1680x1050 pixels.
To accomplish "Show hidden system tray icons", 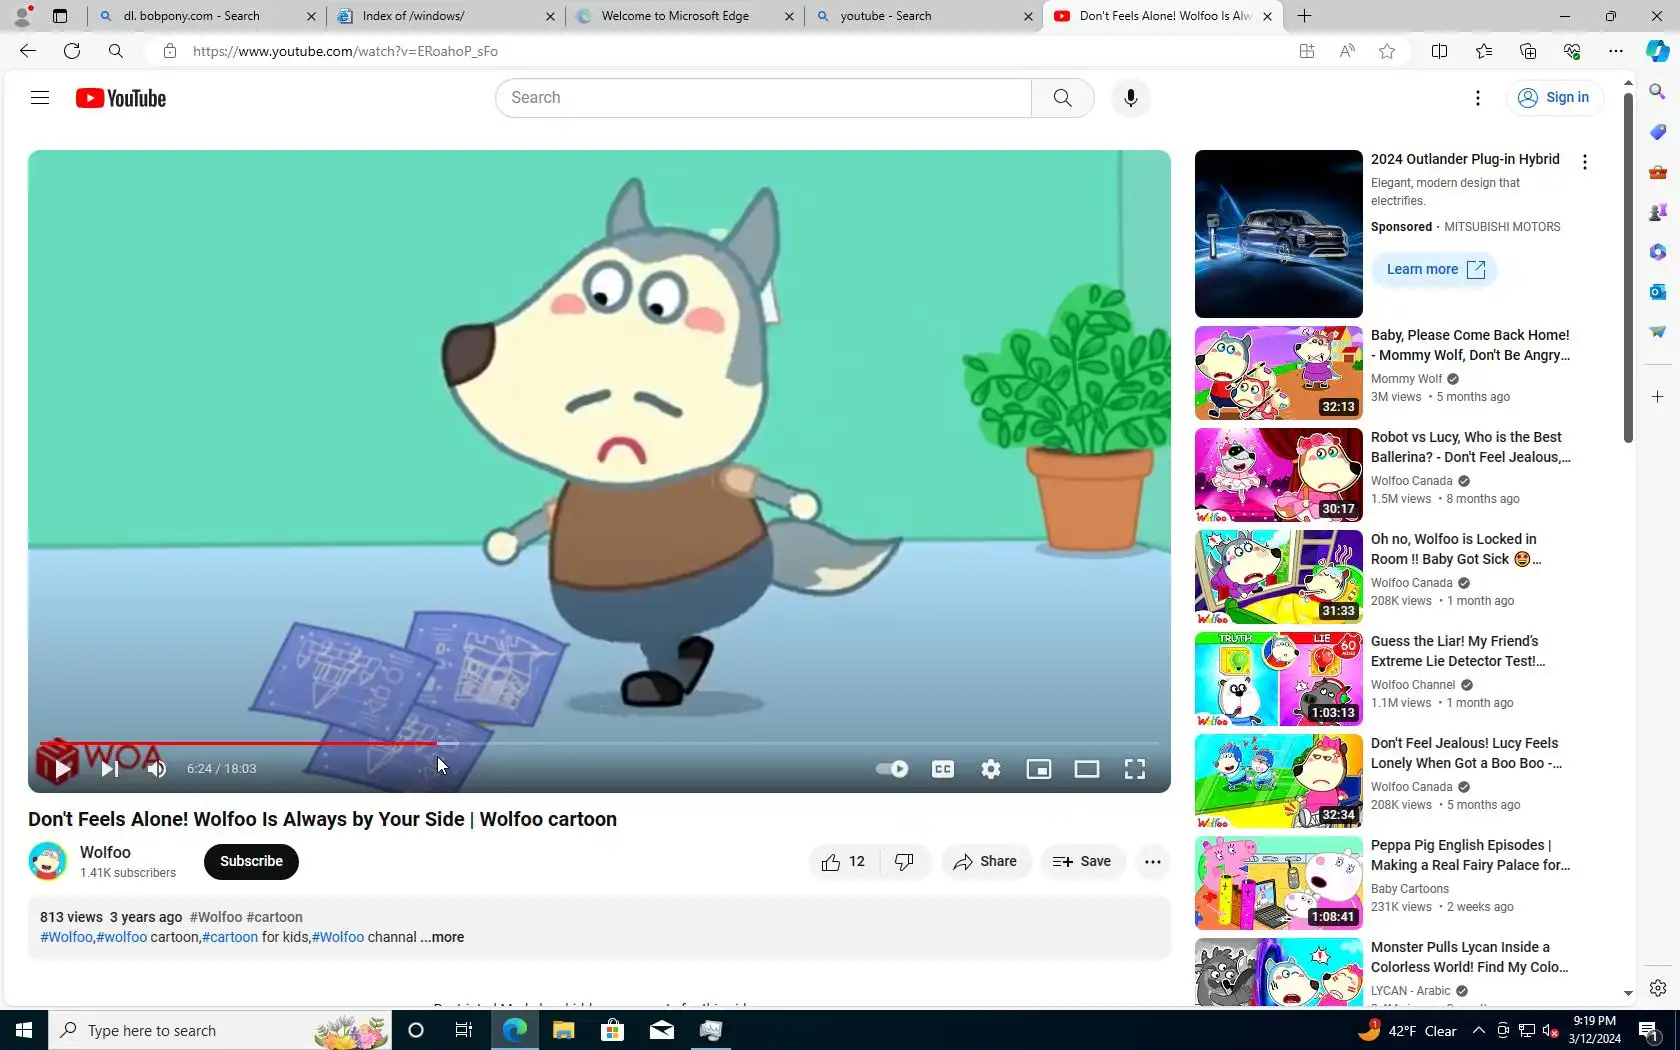I will 1479,1030.
